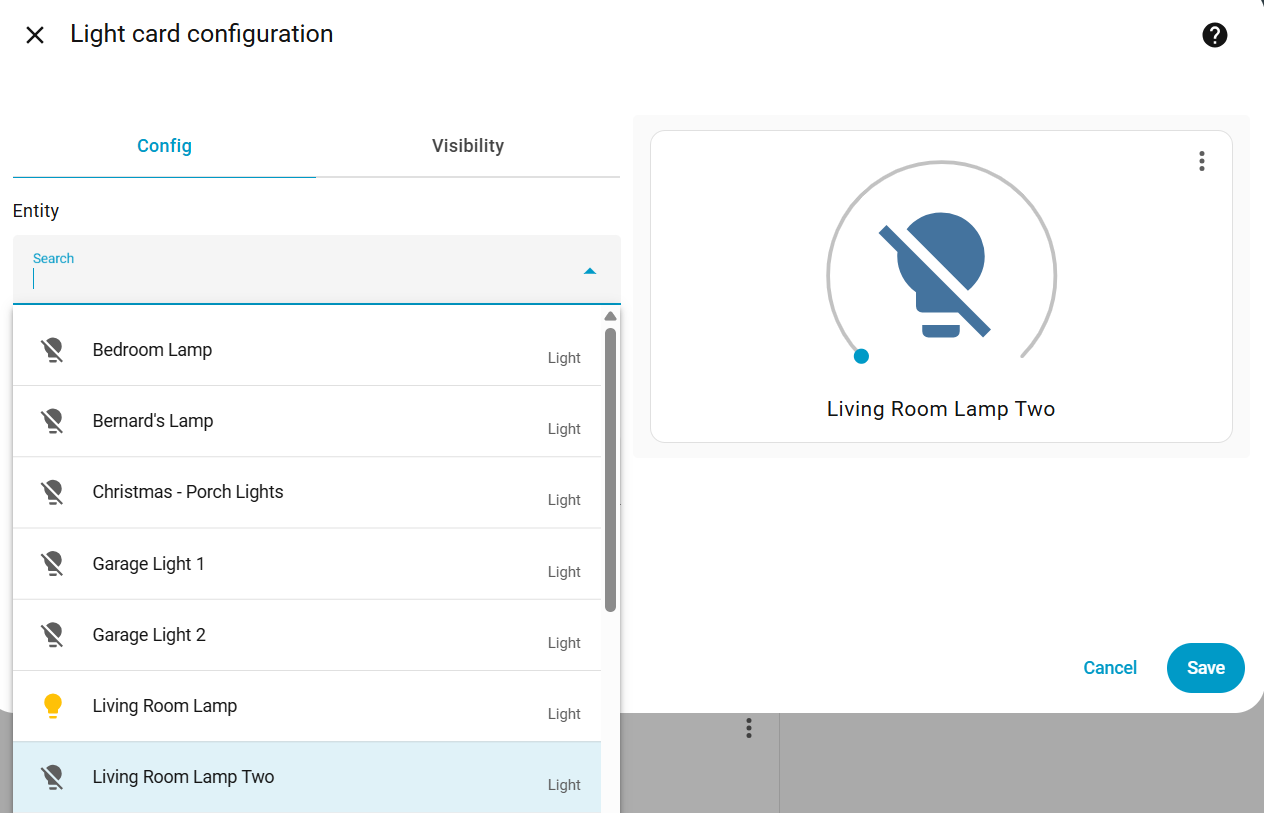Cancel the card configuration
Viewport: 1264px width, 813px height.
tap(1110, 668)
